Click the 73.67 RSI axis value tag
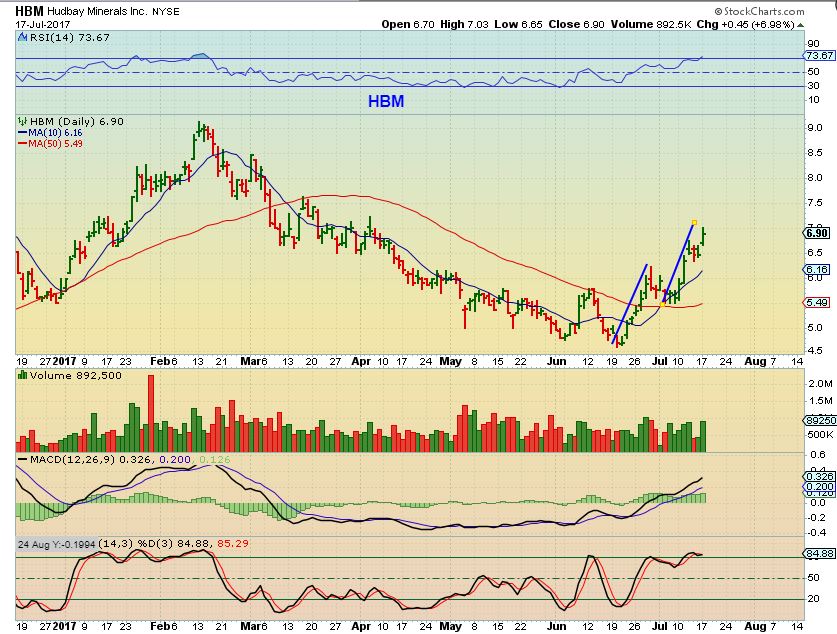The image size is (837, 634). point(819,56)
